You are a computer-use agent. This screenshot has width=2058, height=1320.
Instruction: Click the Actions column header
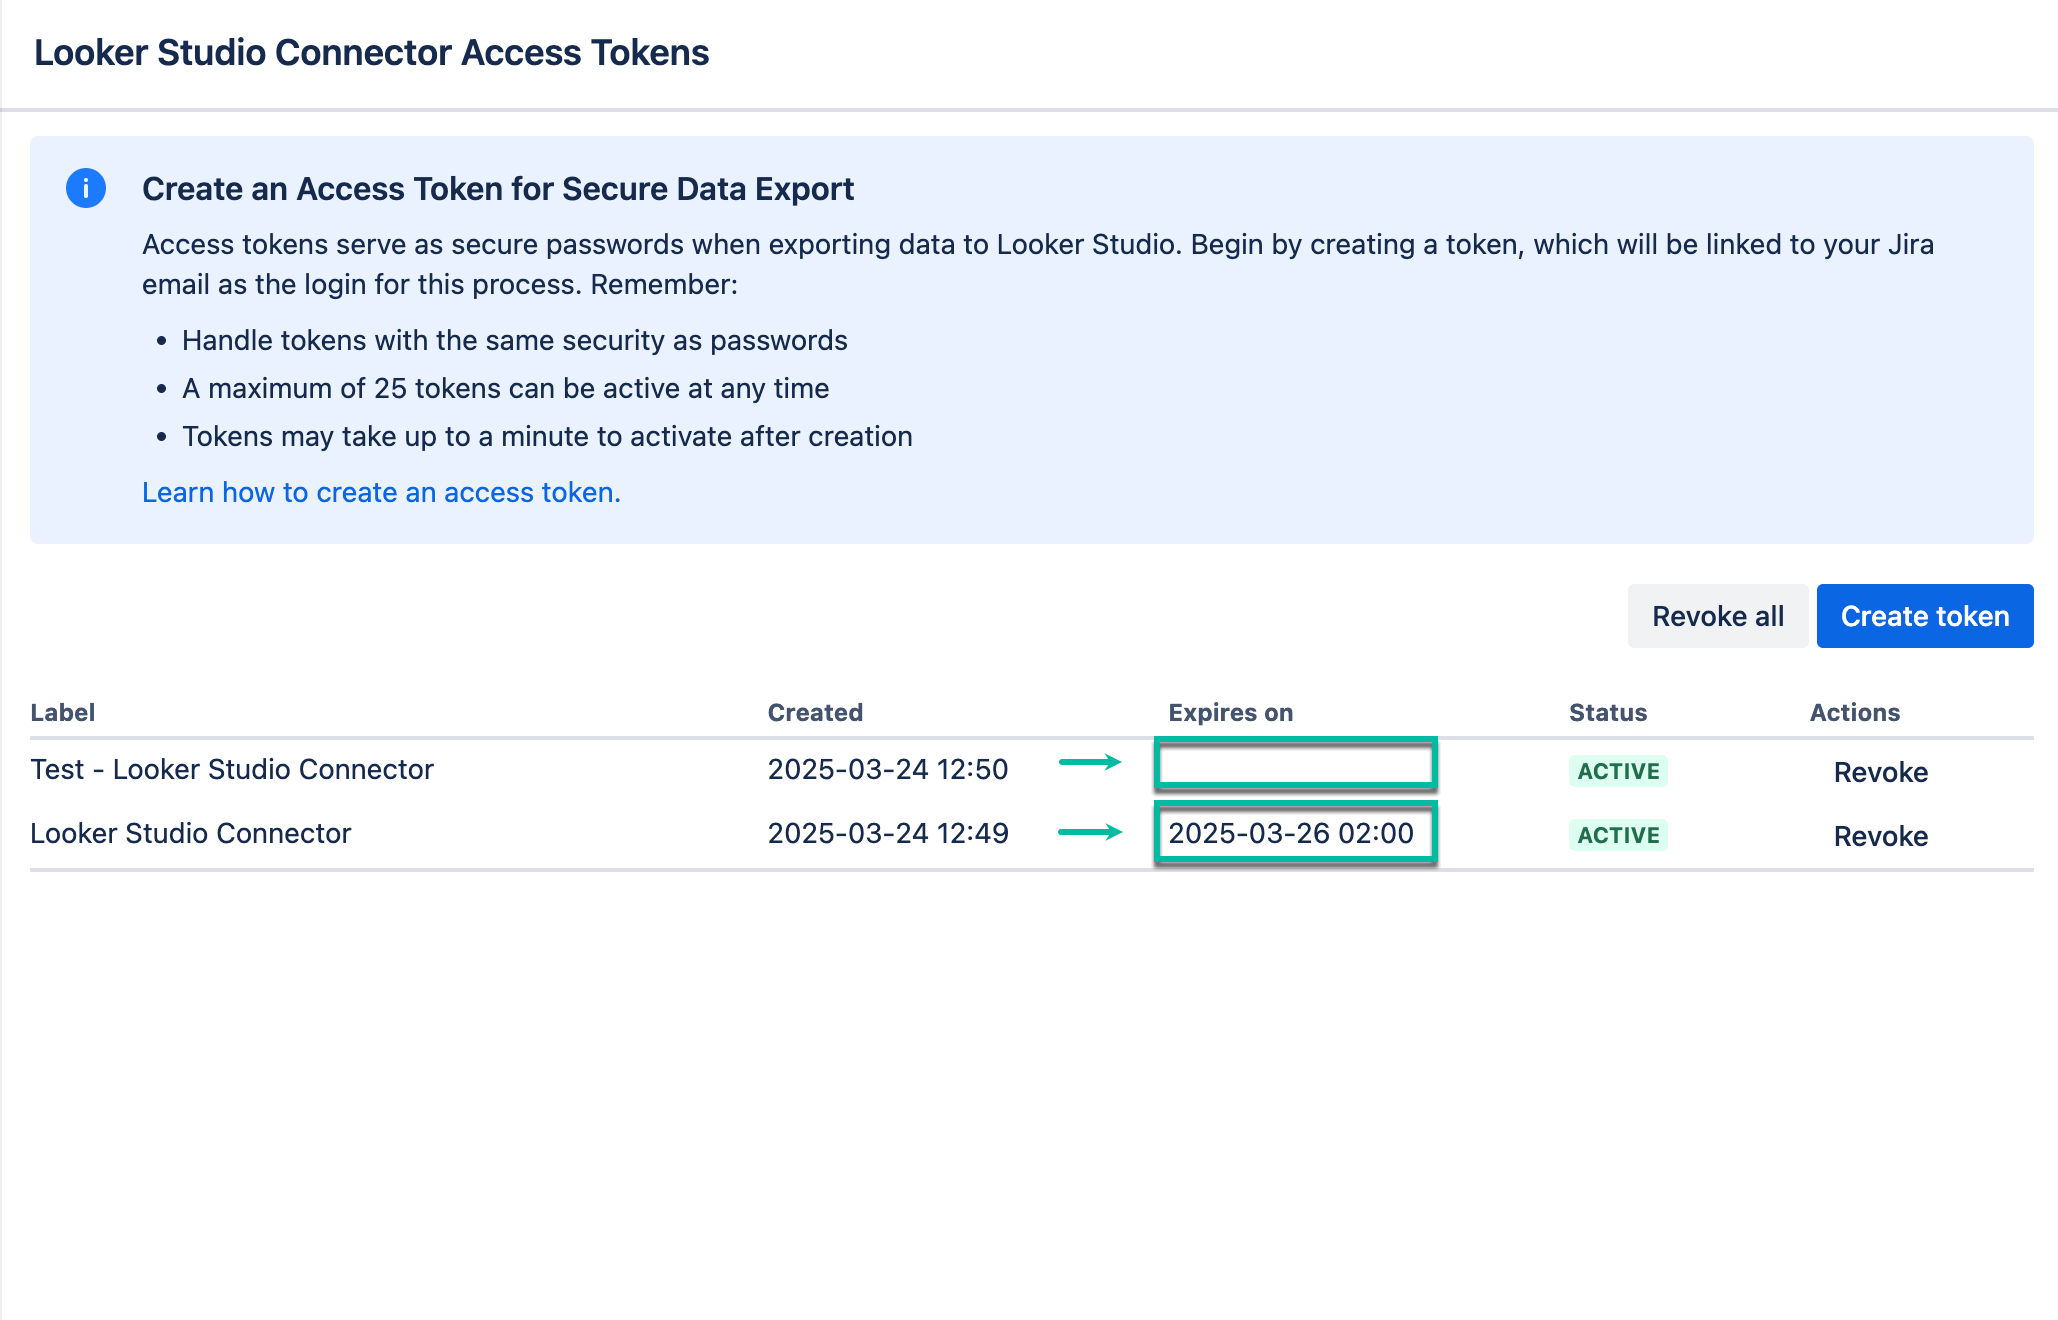[1855, 711]
